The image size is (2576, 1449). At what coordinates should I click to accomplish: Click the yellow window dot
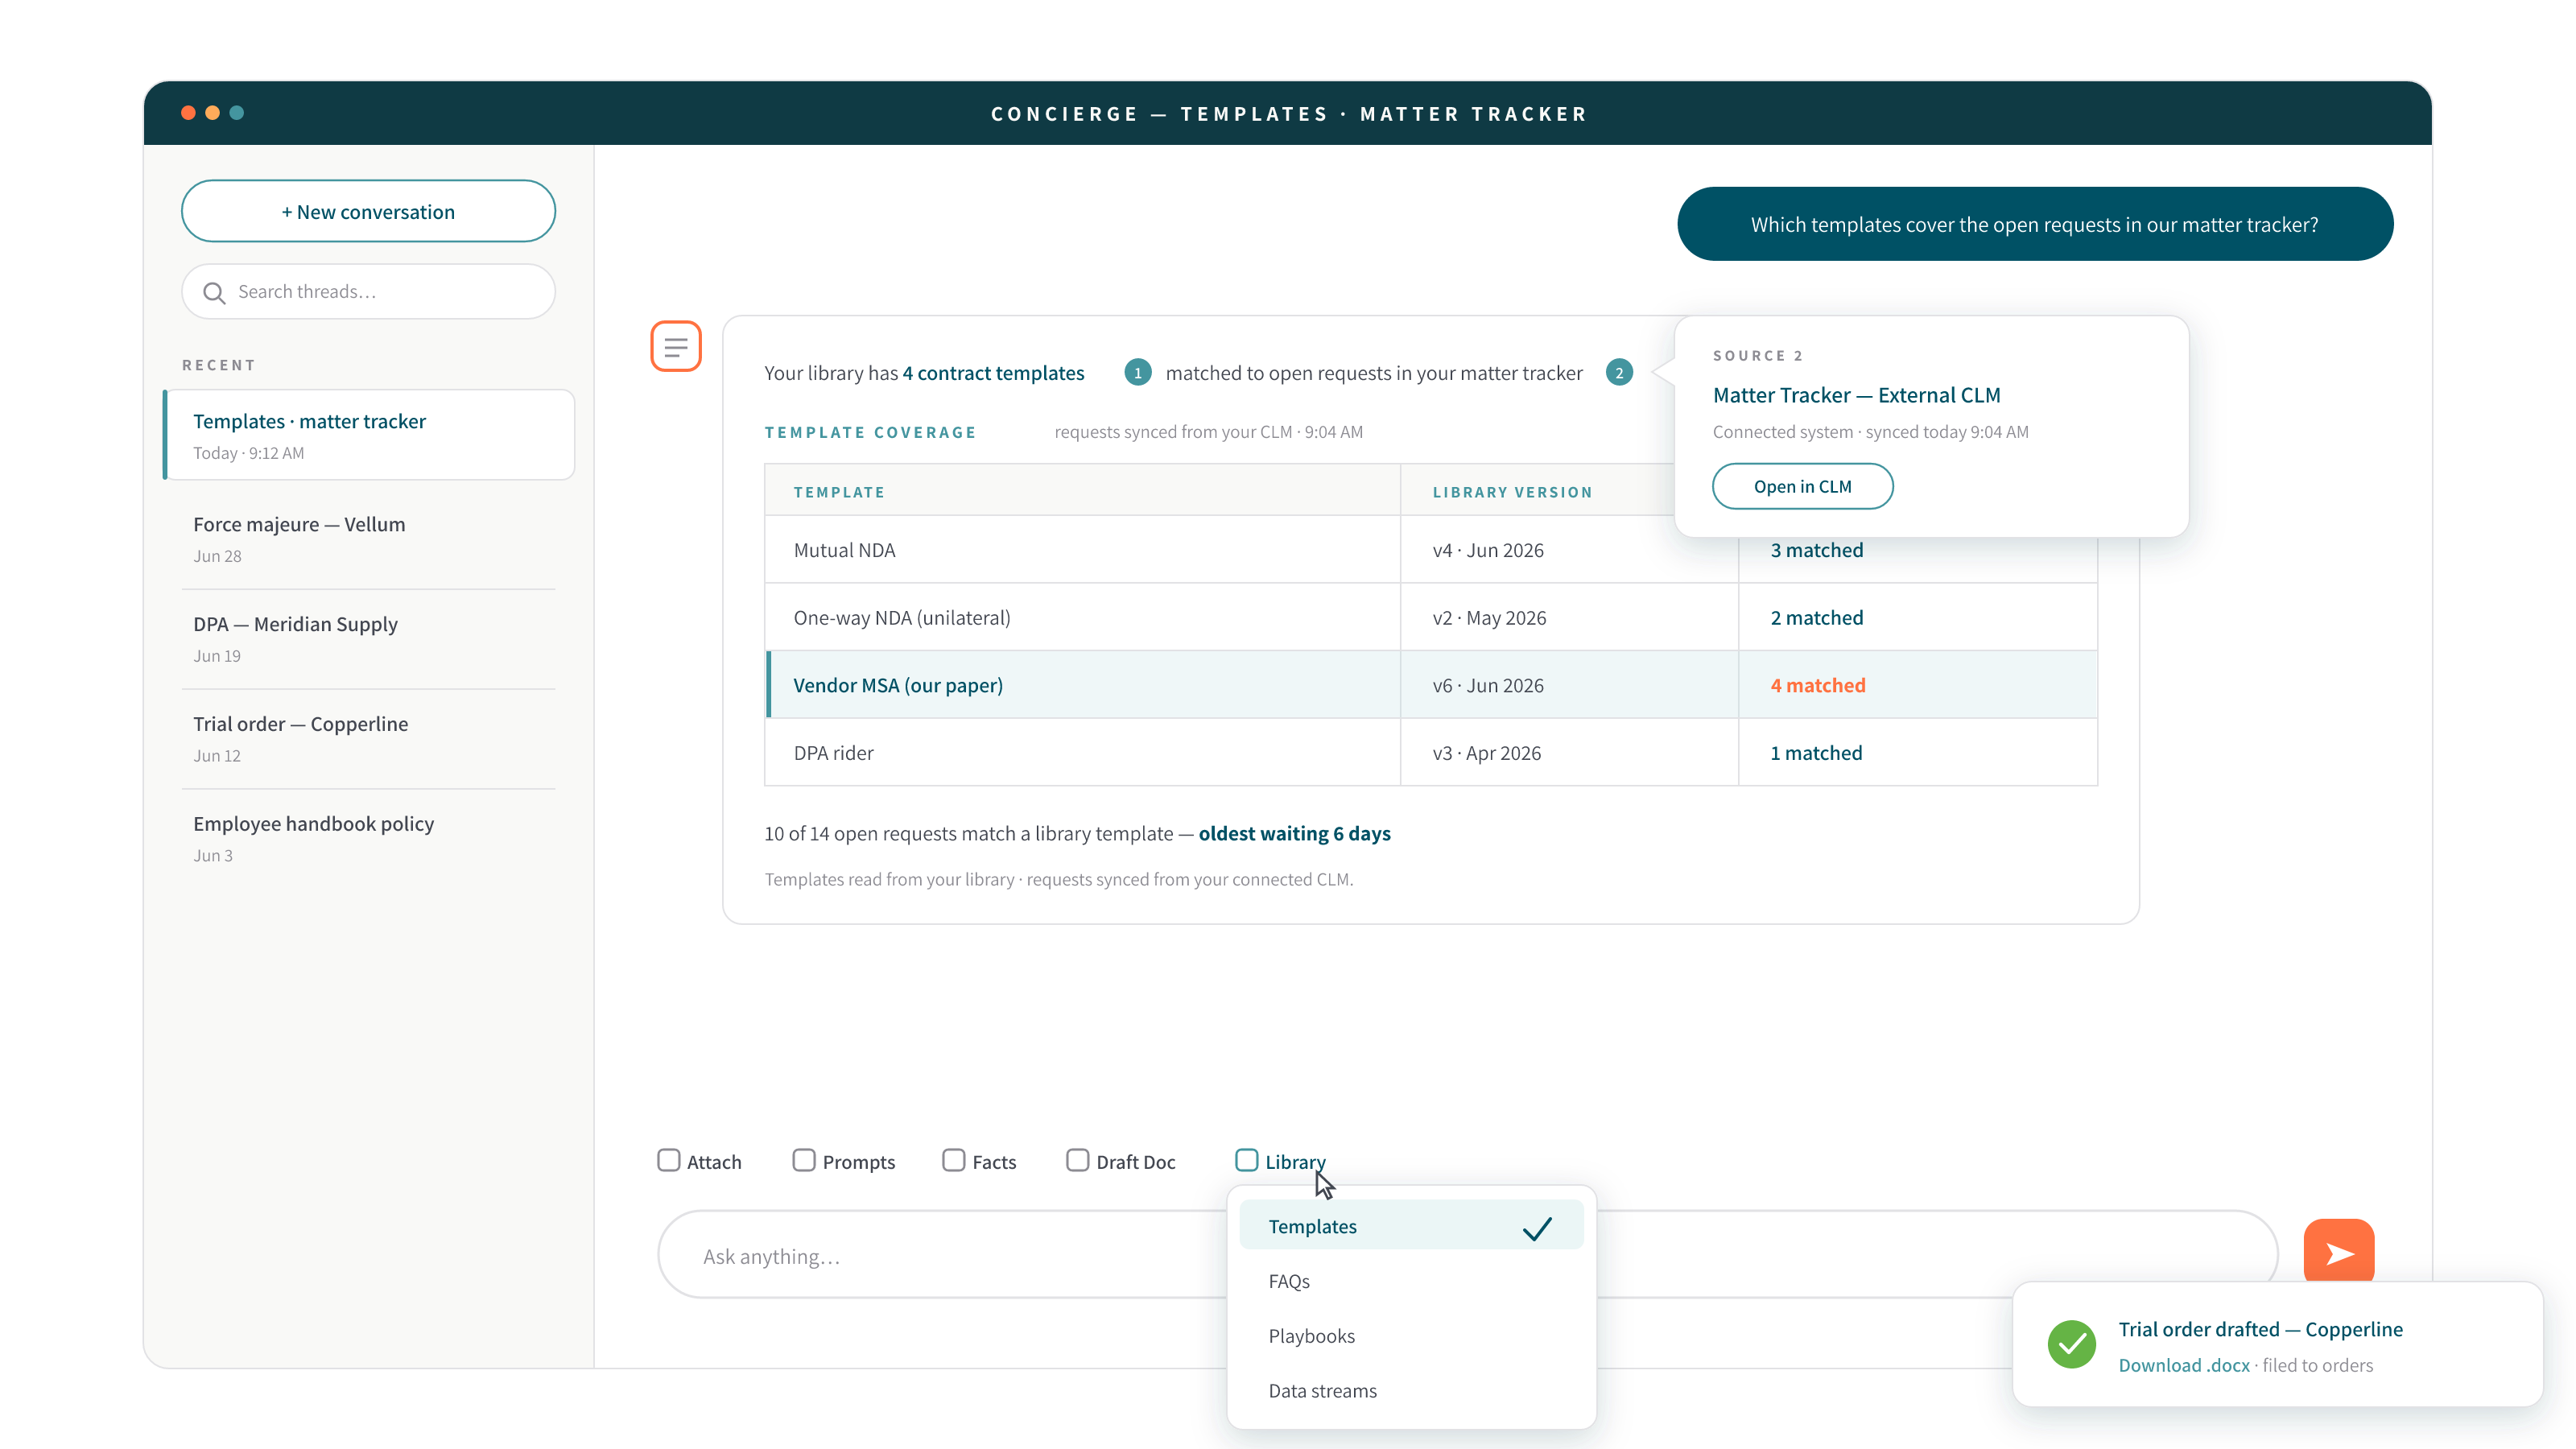[x=212, y=113]
